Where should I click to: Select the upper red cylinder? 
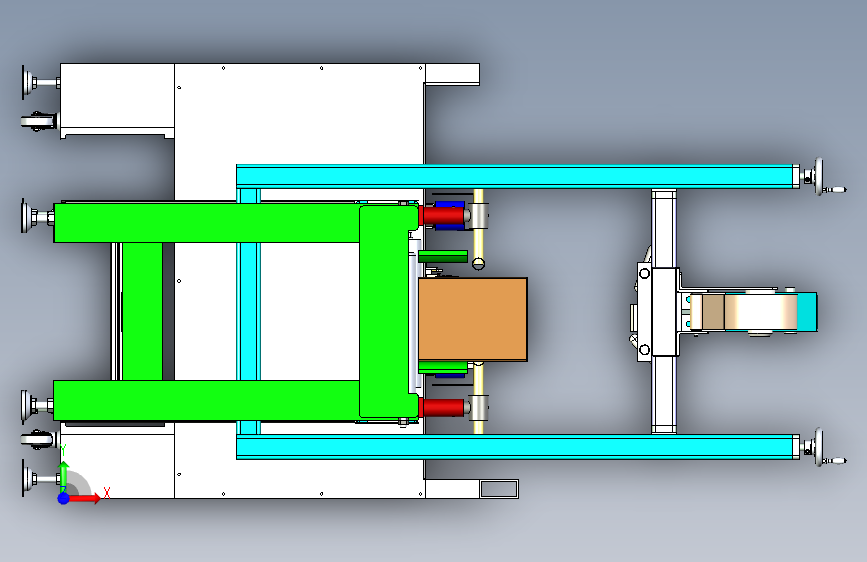coord(443,215)
